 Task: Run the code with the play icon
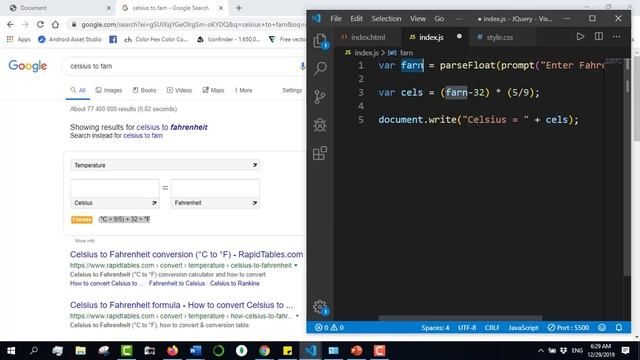tap(580, 37)
